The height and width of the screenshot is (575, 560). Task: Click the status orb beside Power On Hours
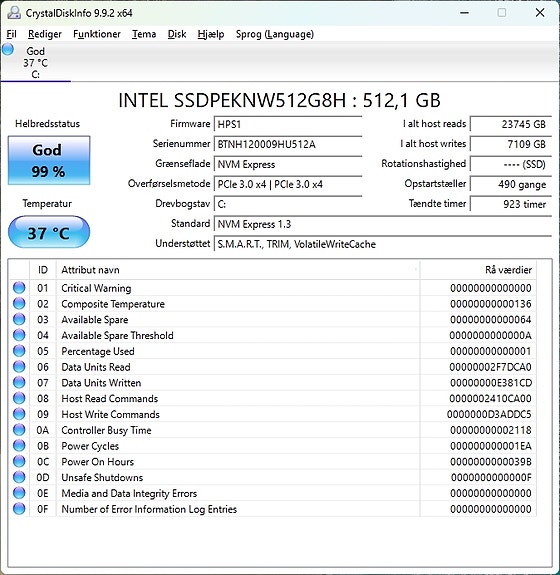[19, 461]
